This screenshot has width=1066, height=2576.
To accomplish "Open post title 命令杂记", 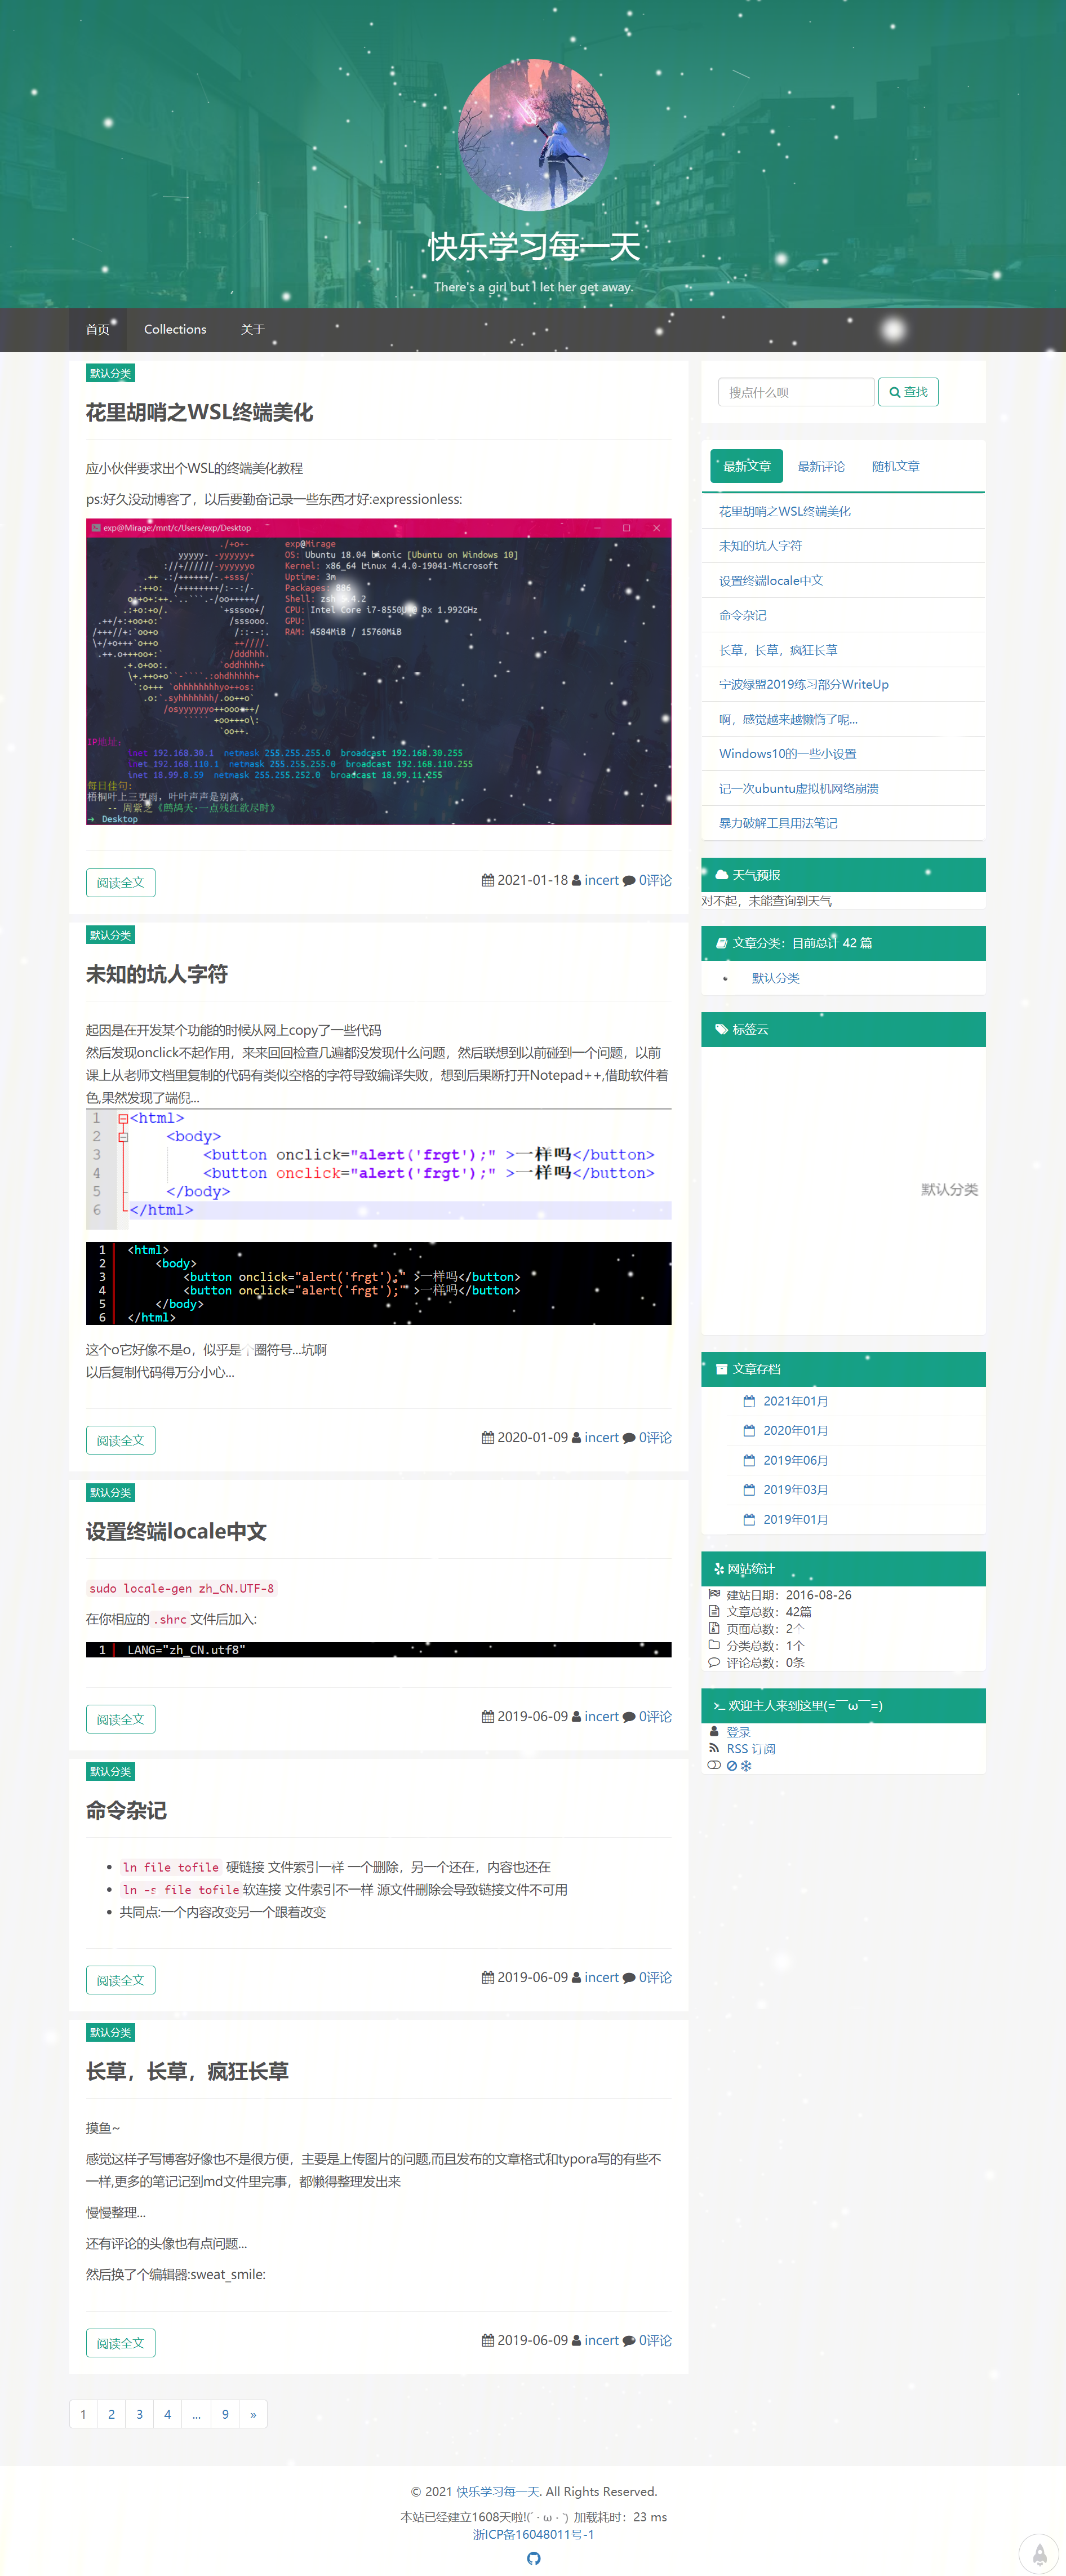I will pyautogui.click(x=126, y=1810).
